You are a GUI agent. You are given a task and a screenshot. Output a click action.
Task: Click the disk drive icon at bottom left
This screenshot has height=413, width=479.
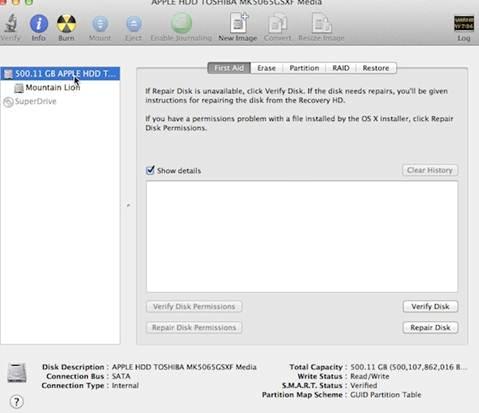(17, 373)
